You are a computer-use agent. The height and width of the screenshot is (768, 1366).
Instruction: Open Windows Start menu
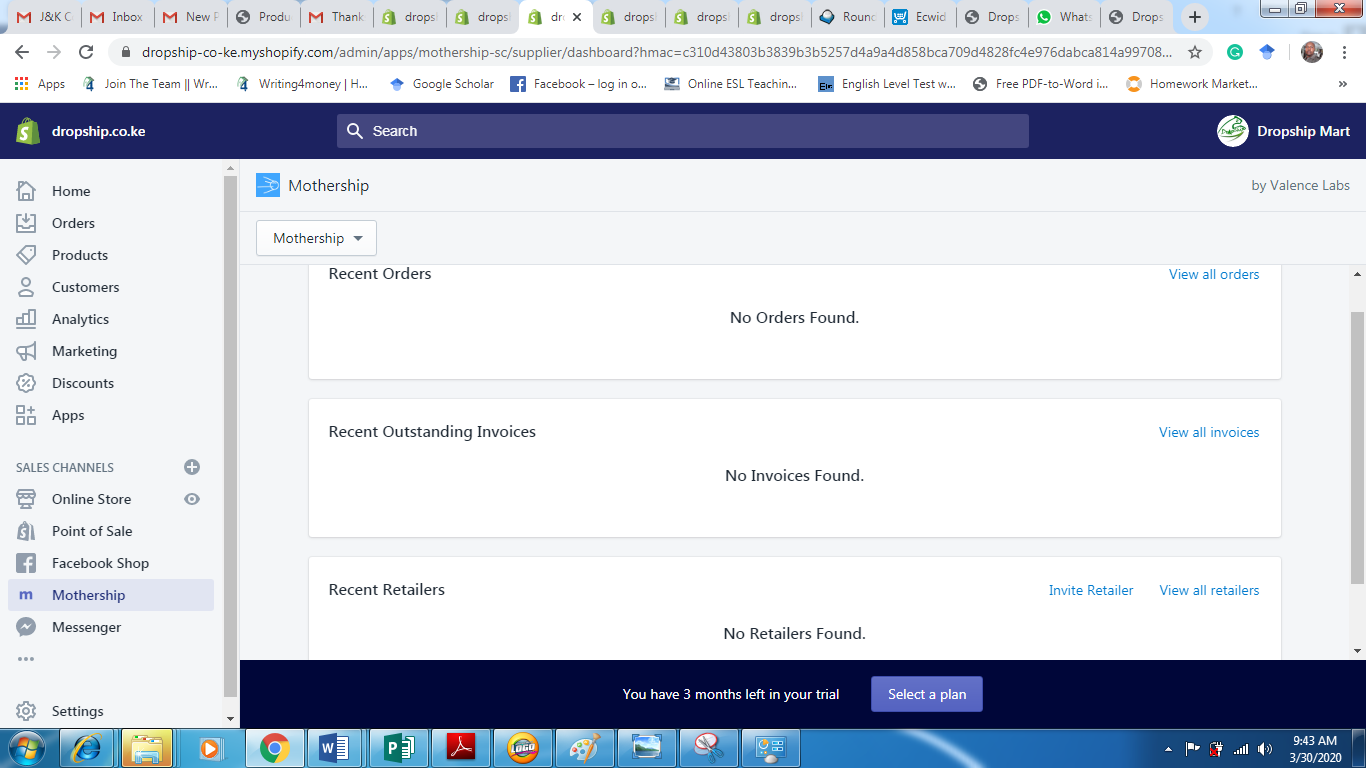26,748
